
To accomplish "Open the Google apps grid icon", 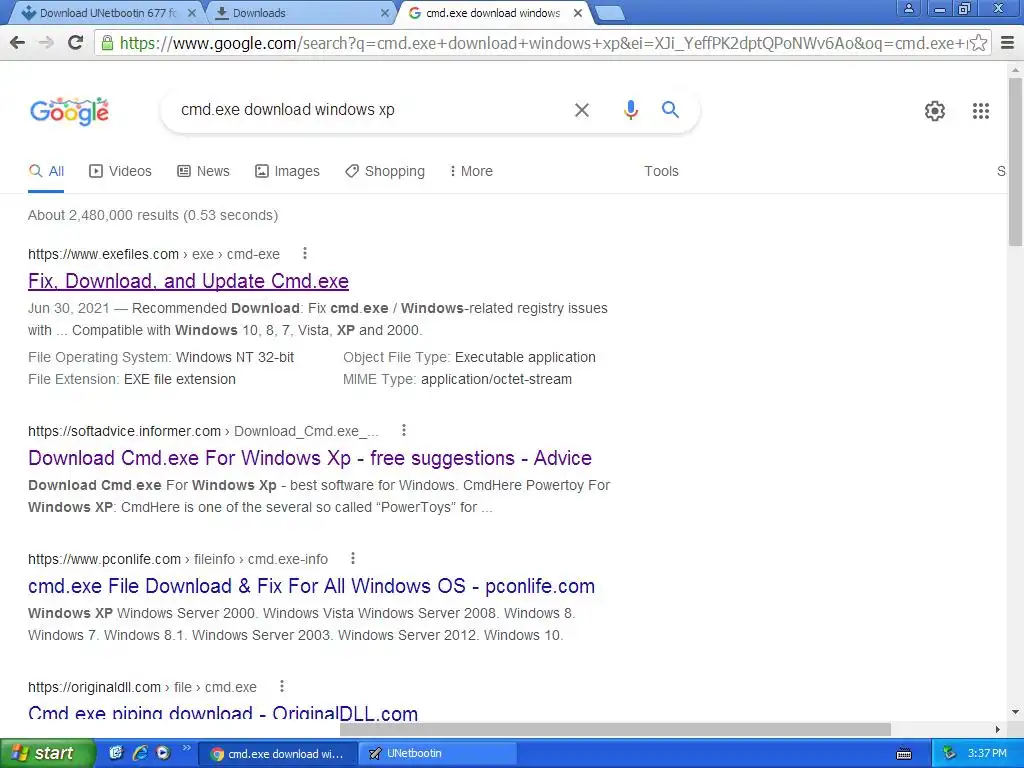I will [980, 111].
